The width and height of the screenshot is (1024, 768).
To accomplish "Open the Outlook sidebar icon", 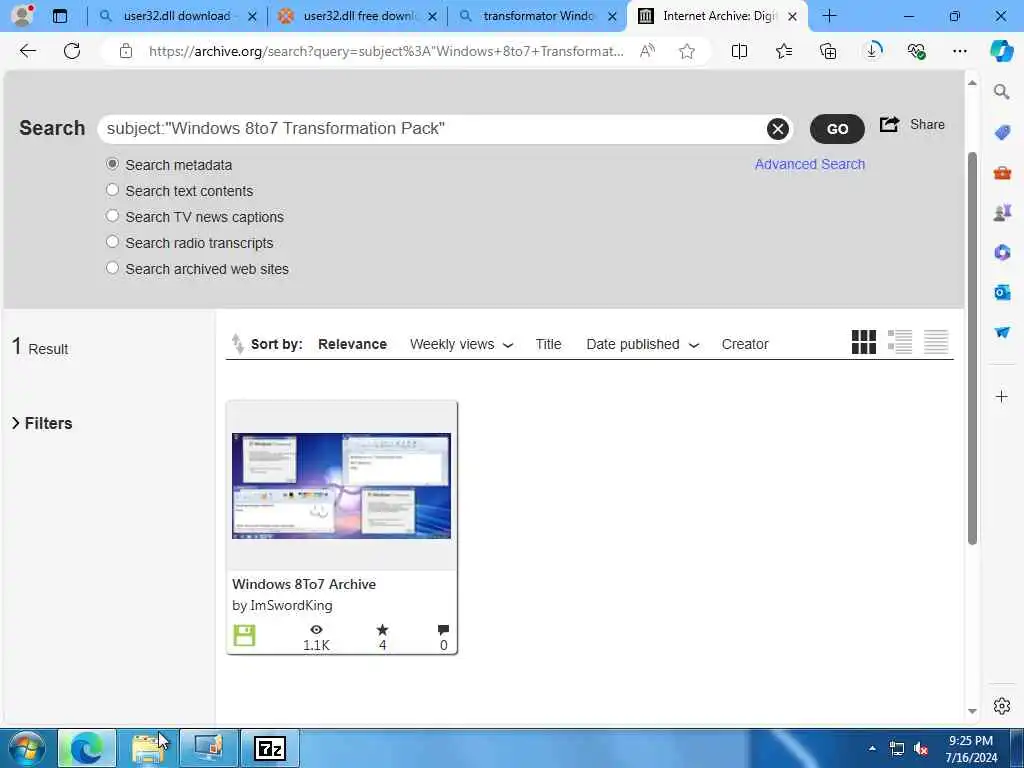I will point(1002,292).
